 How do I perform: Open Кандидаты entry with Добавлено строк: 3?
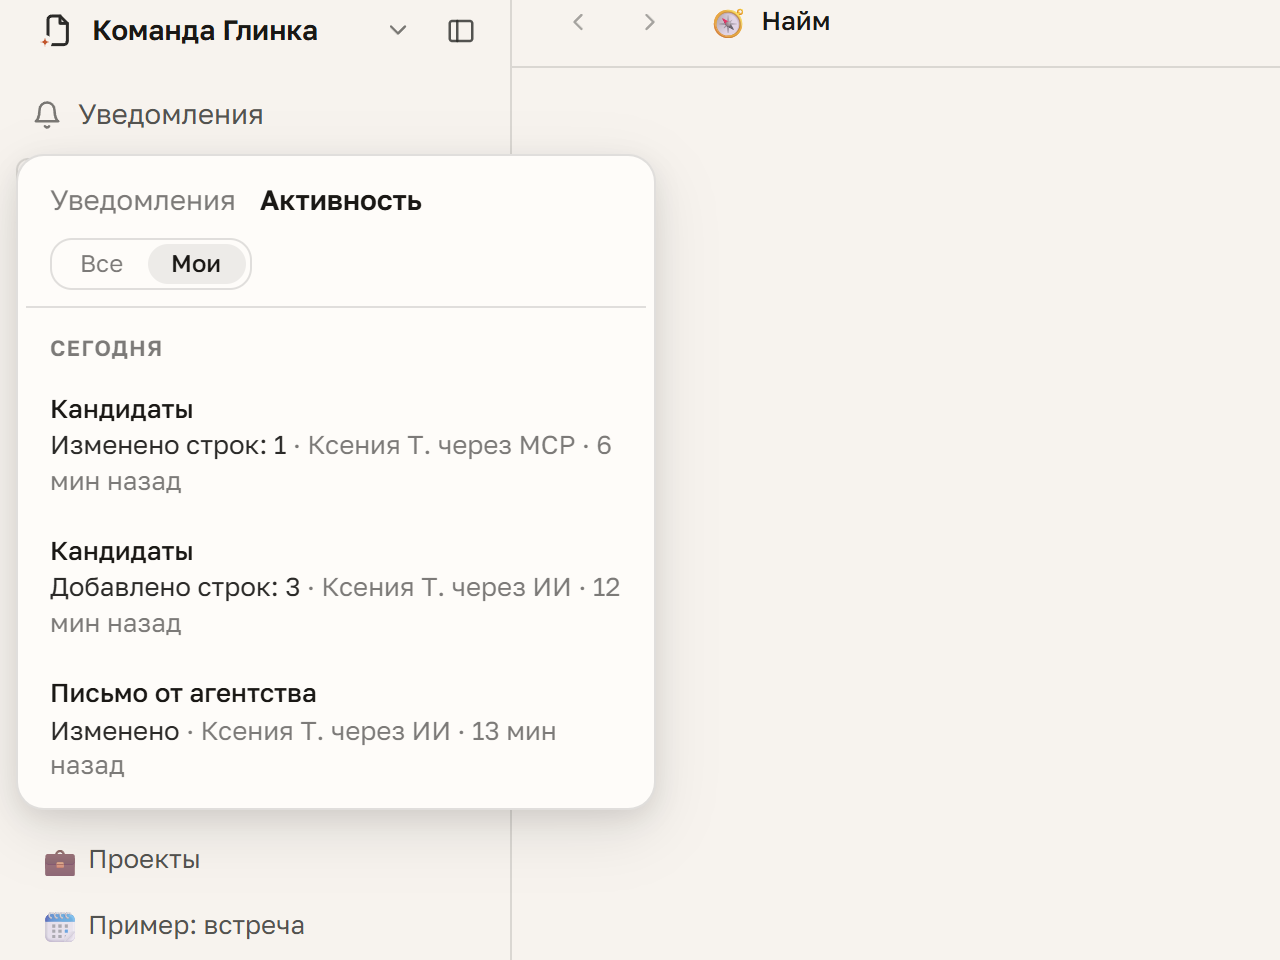pyautogui.click(x=336, y=587)
